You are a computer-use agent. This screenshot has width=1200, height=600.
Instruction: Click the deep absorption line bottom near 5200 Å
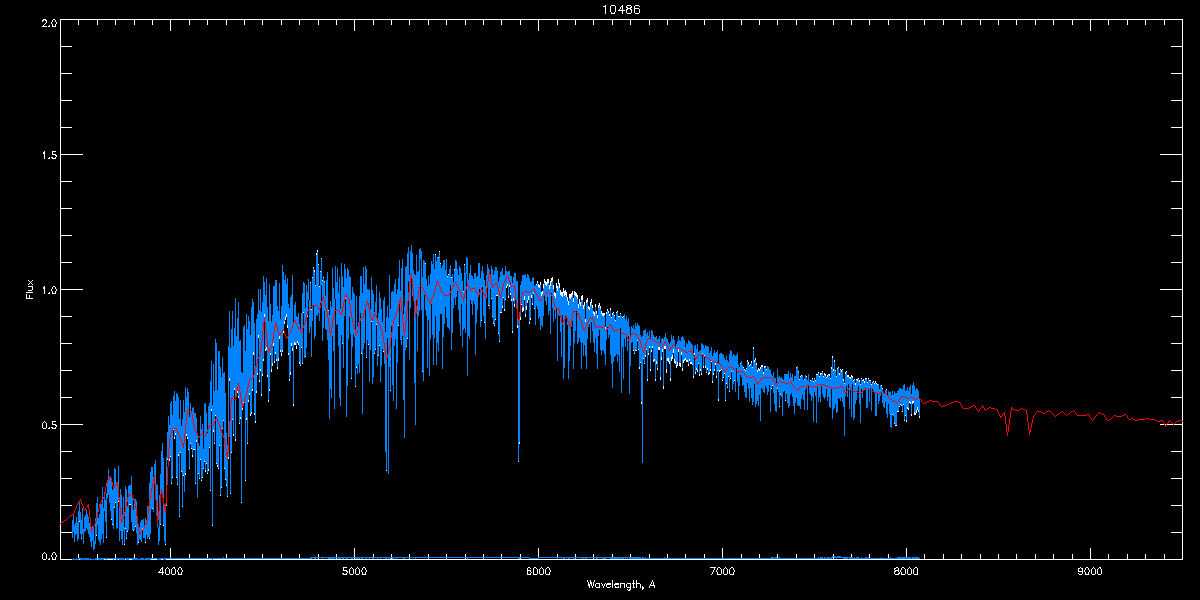(387, 470)
